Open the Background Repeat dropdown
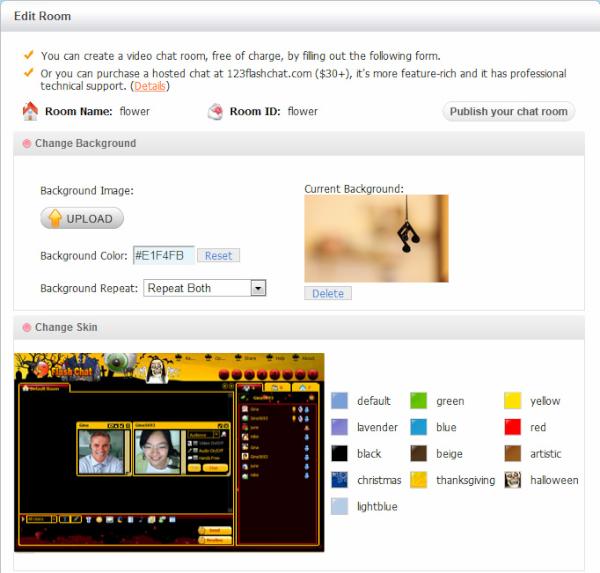The width and height of the screenshot is (600, 573). [x=204, y=288]
